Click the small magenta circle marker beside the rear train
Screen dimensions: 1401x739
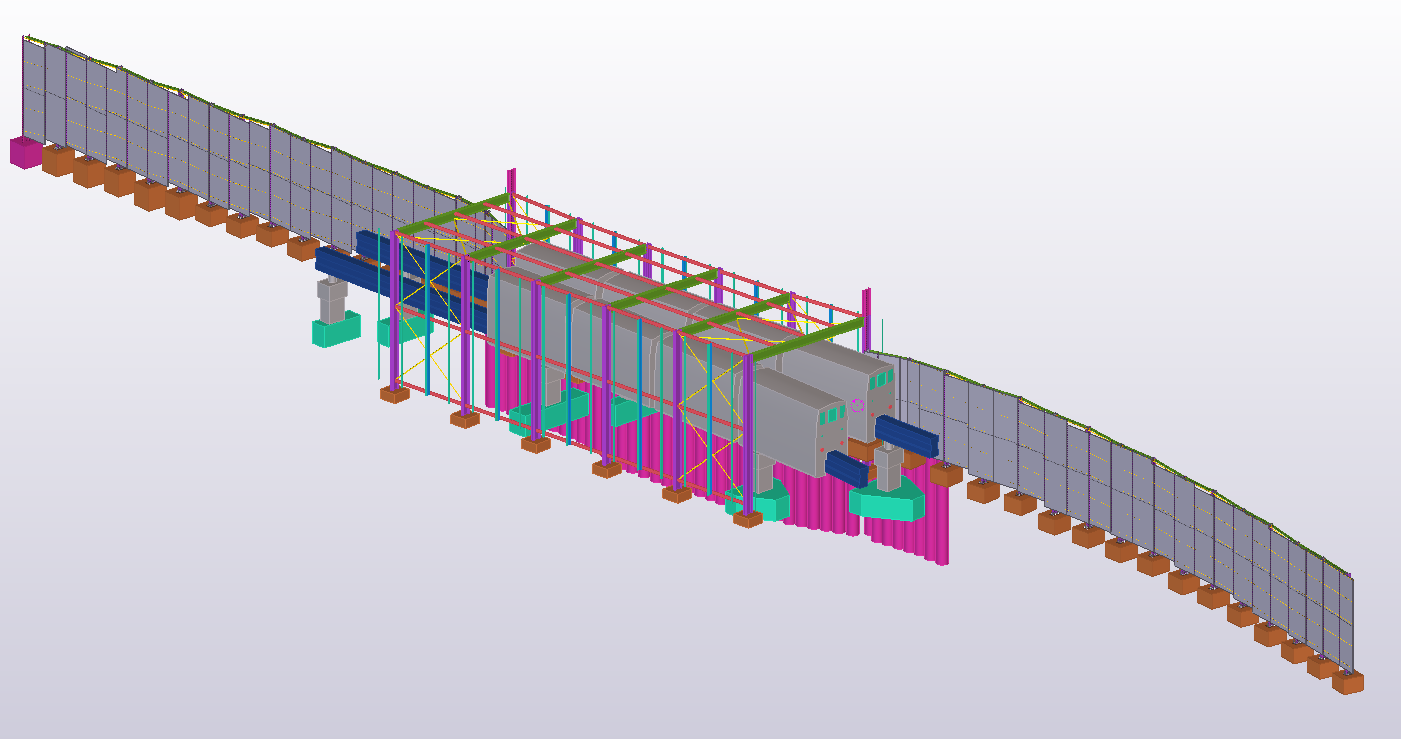tap(856, 405)
